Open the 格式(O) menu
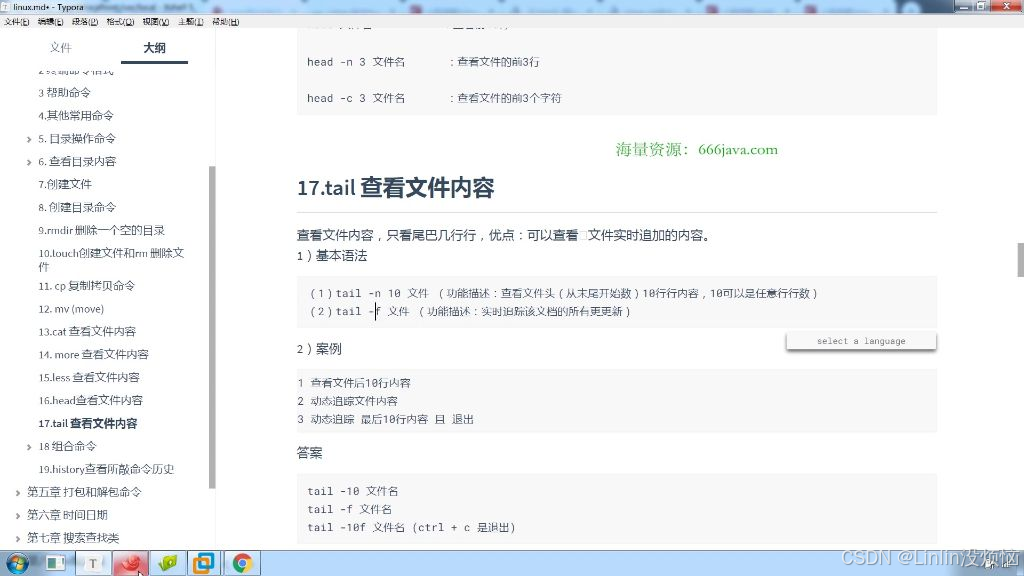Screen dimensions: 1024x576 click(x=120, y=22)
